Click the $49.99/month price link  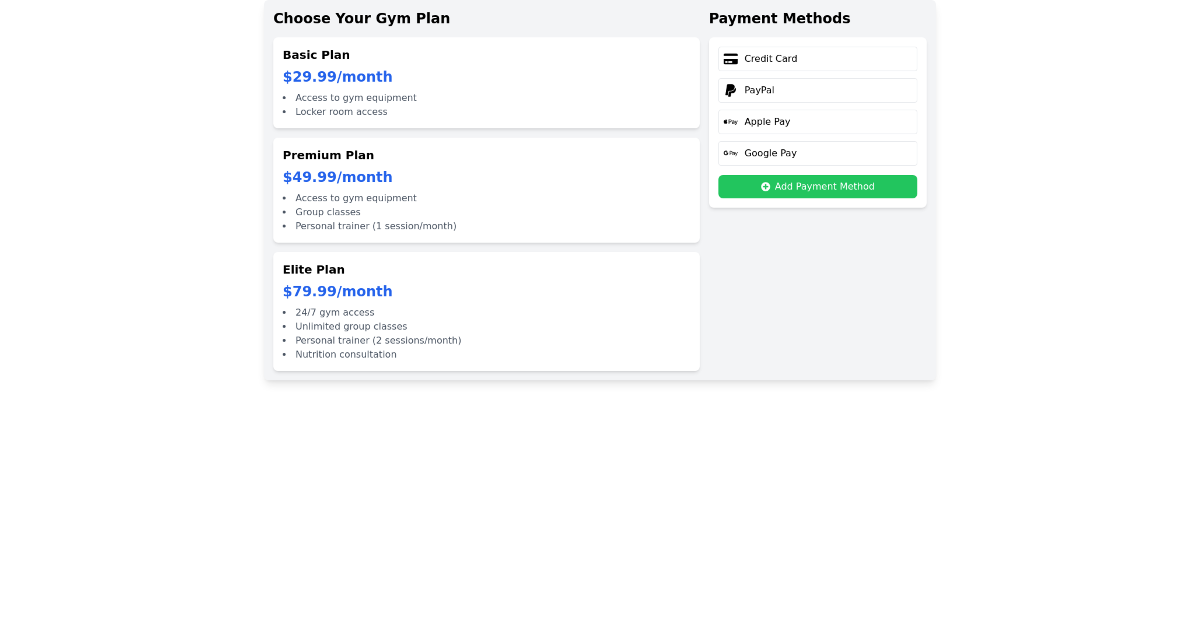[337, 176]
